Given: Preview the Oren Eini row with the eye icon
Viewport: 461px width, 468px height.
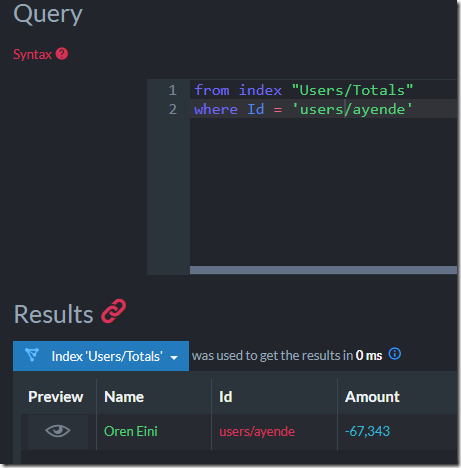Looking at the screenshot, I should click(x=58, y=431).
